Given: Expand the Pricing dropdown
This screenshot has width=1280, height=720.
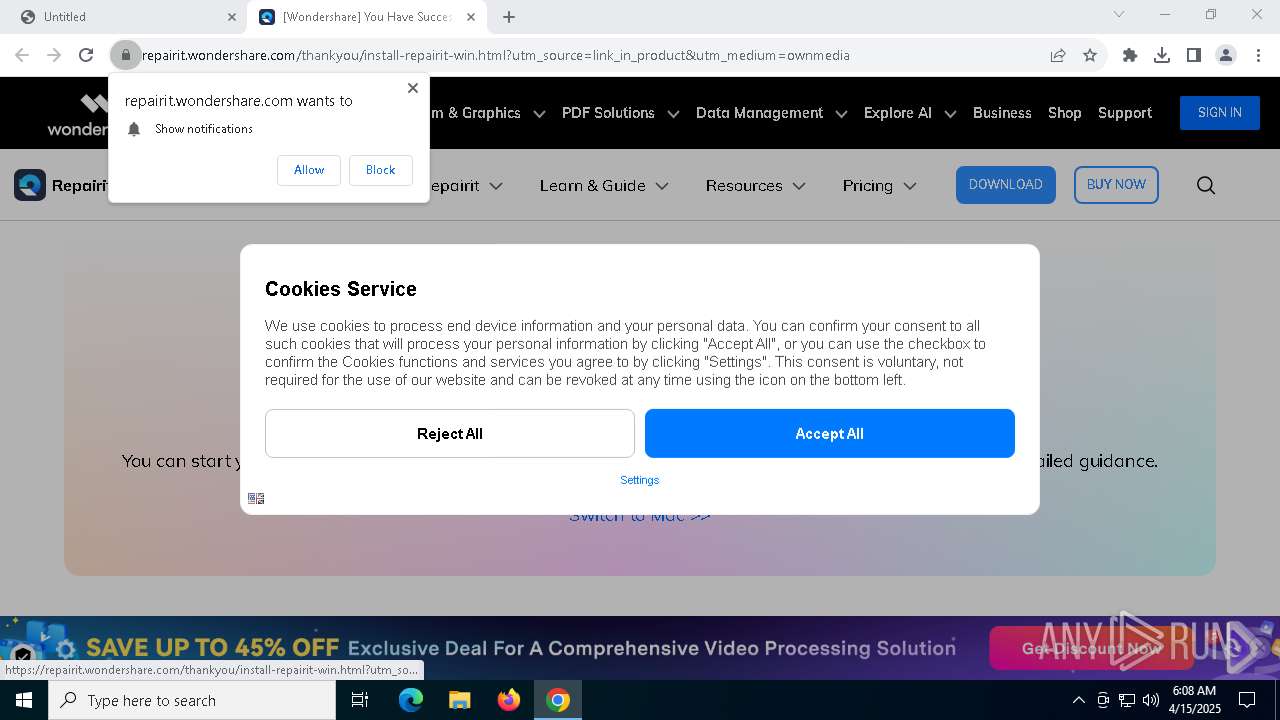Looking at the screenshot, I should pos(879,185).
